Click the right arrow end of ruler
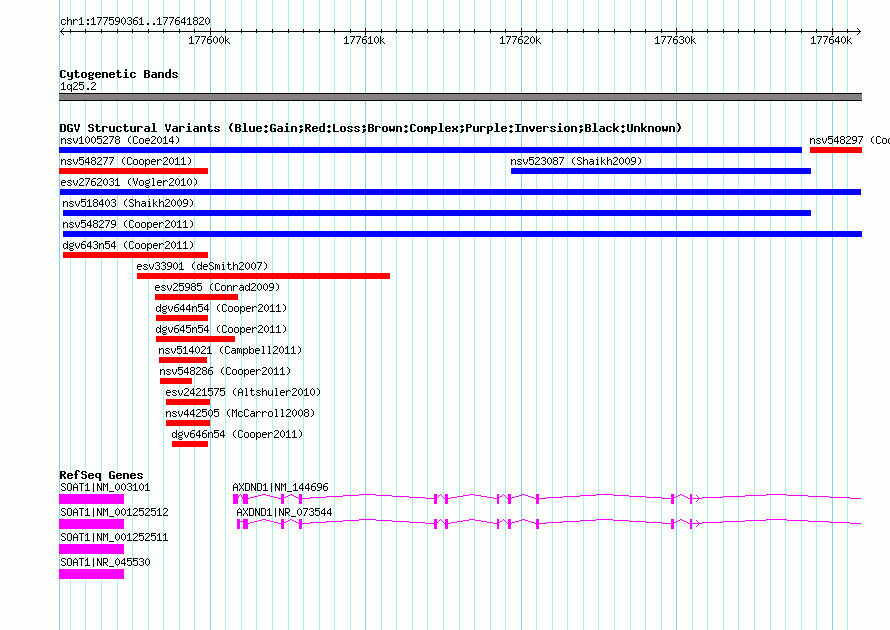 (858, 32)
